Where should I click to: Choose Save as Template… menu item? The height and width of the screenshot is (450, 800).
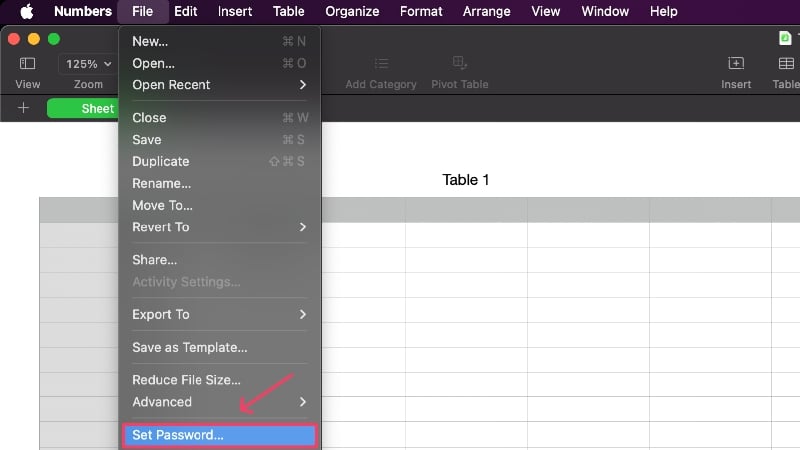219,347
